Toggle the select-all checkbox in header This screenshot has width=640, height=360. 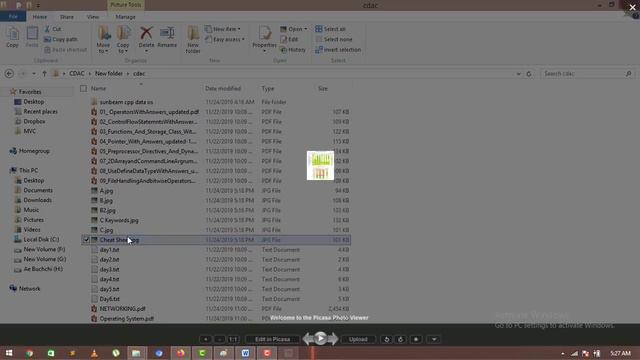(83, 88)
